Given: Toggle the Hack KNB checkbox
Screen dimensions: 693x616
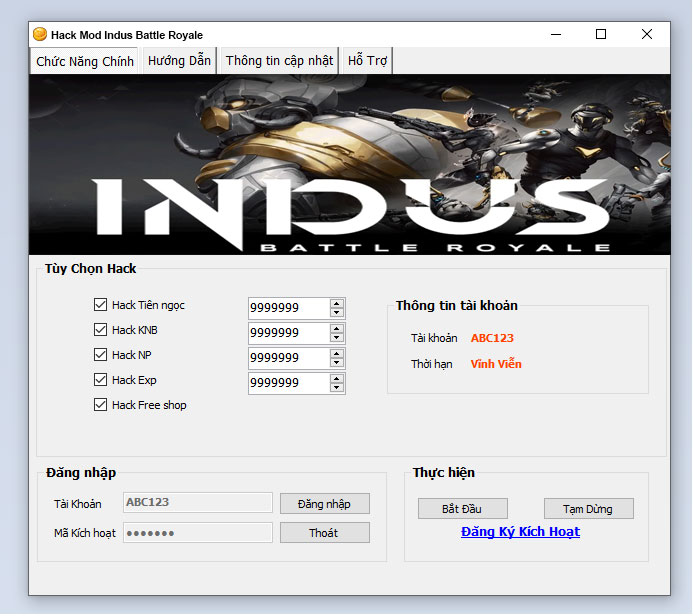Looking at the screenshot, I should pyautogui.click(x=100, y=330).
